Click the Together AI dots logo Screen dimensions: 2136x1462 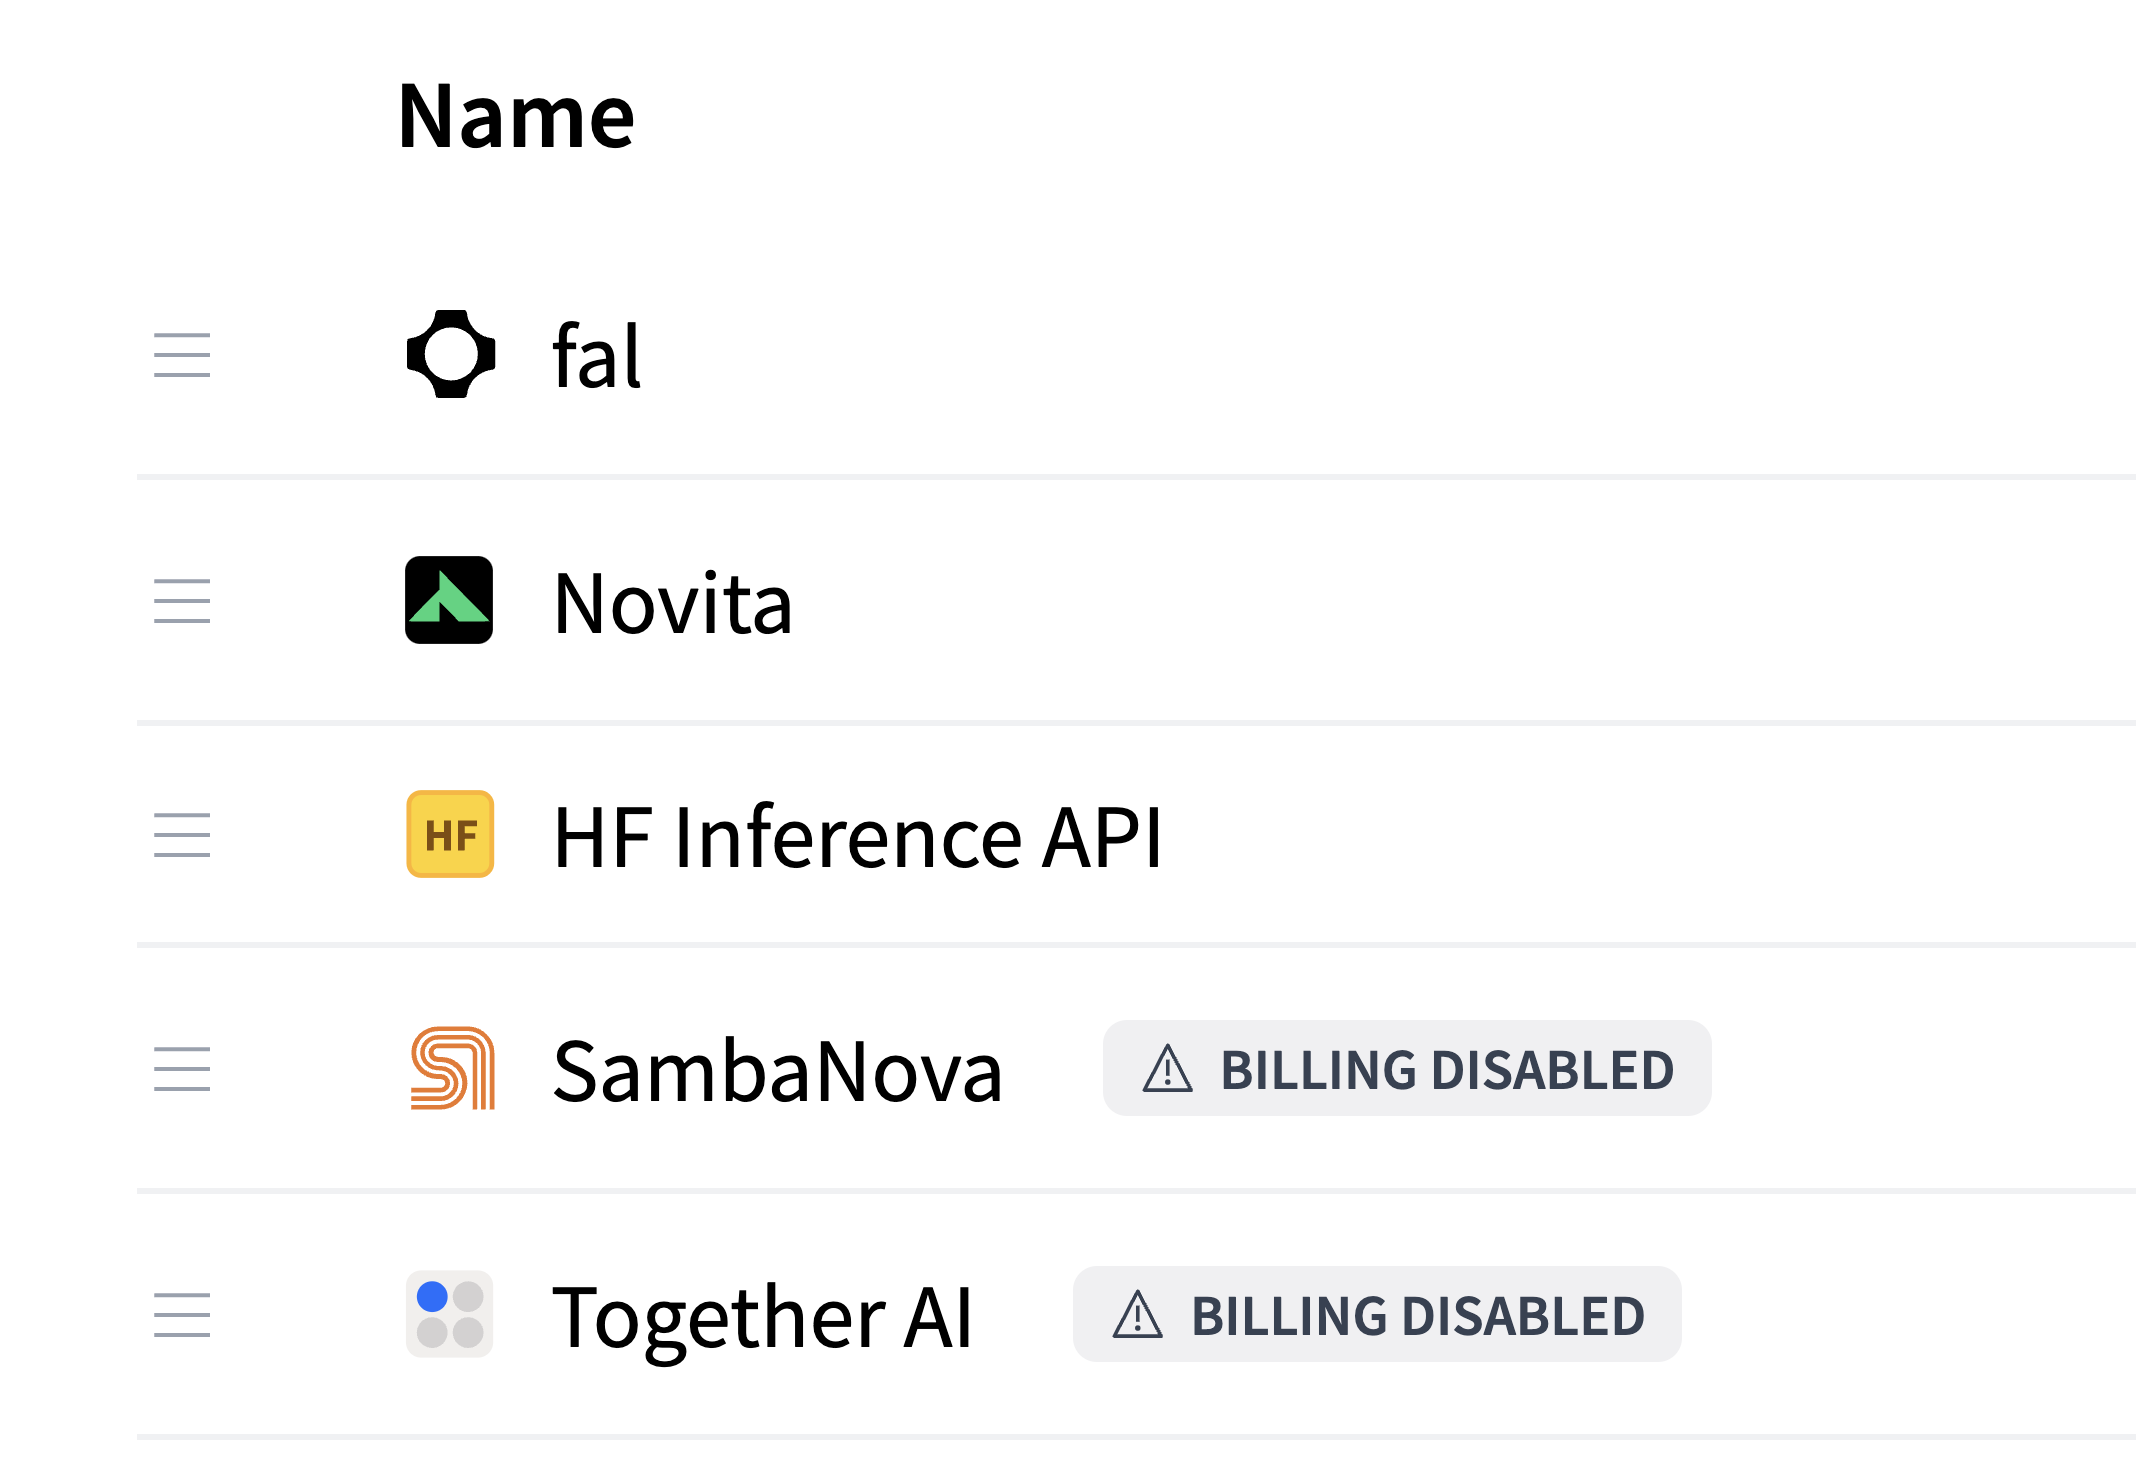(x=449, y=1314)
